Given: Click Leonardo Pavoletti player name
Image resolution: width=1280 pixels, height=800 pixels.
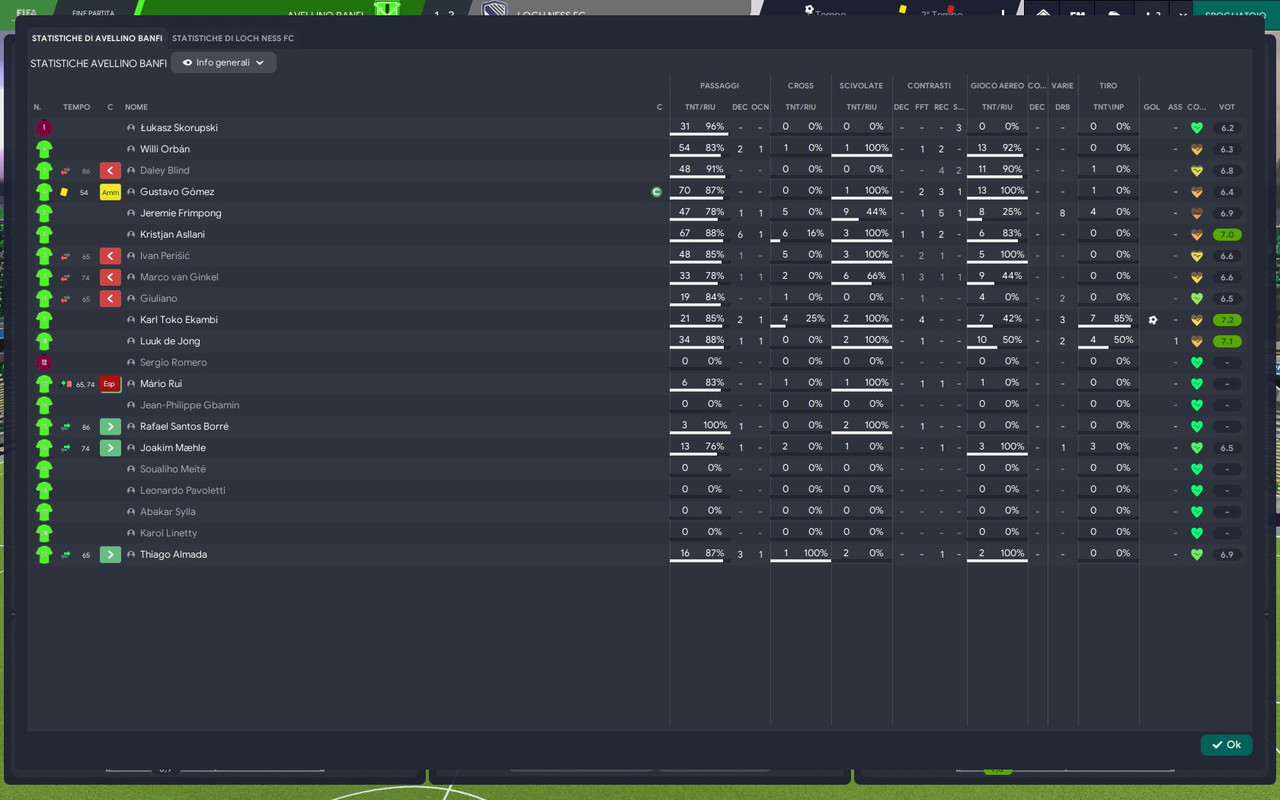Looking at the screenshot, I should point(183,491).
